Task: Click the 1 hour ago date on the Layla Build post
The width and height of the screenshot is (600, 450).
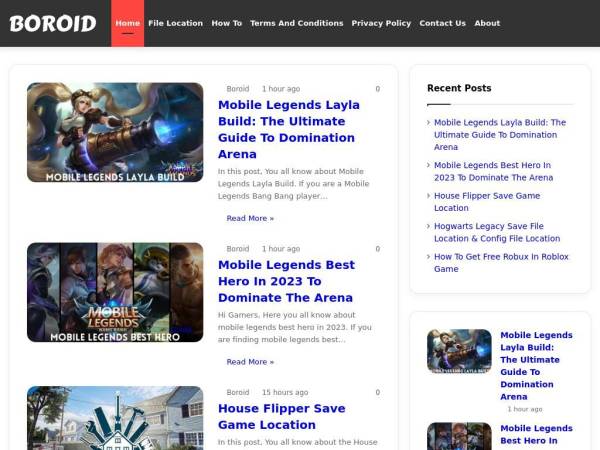Action: (x=281, y=89)
